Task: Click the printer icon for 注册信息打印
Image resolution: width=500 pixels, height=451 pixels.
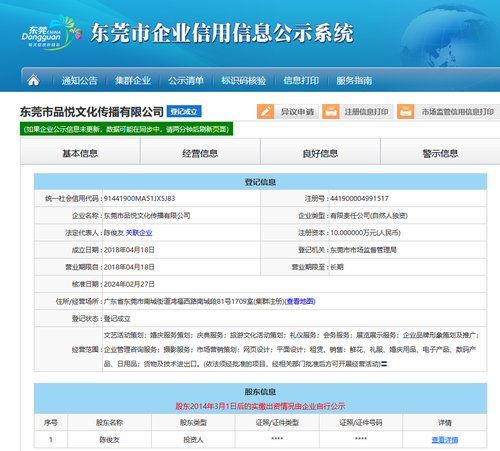Action: pos(331,111)
